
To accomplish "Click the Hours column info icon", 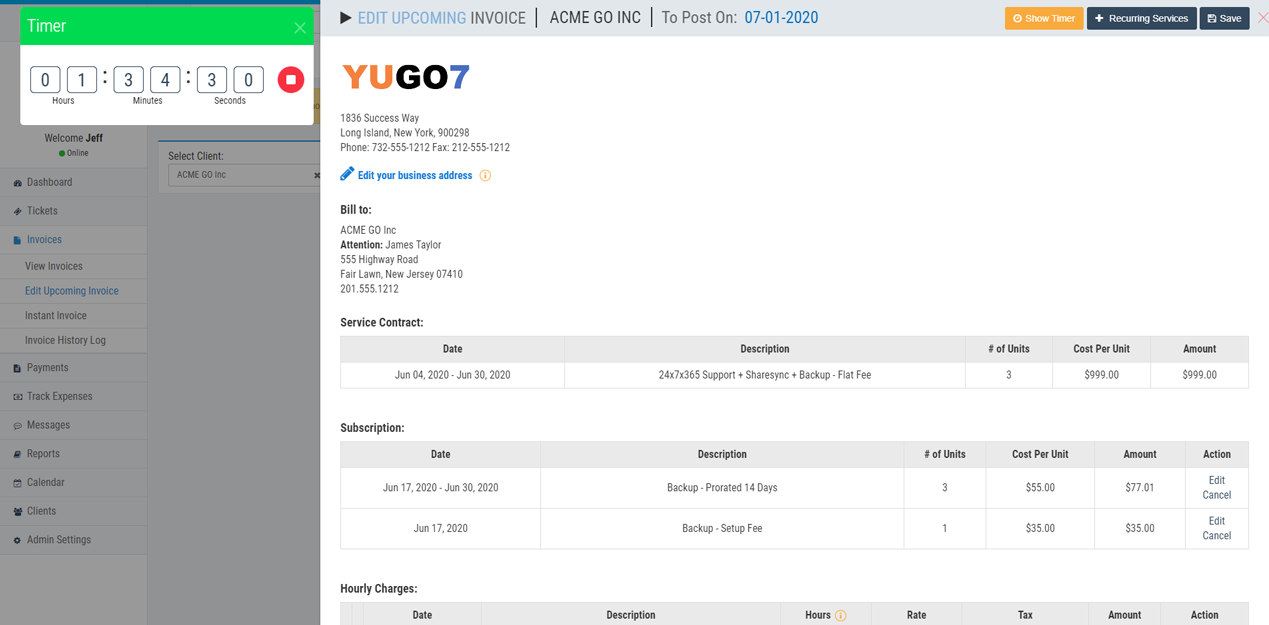I will [841, 616].
